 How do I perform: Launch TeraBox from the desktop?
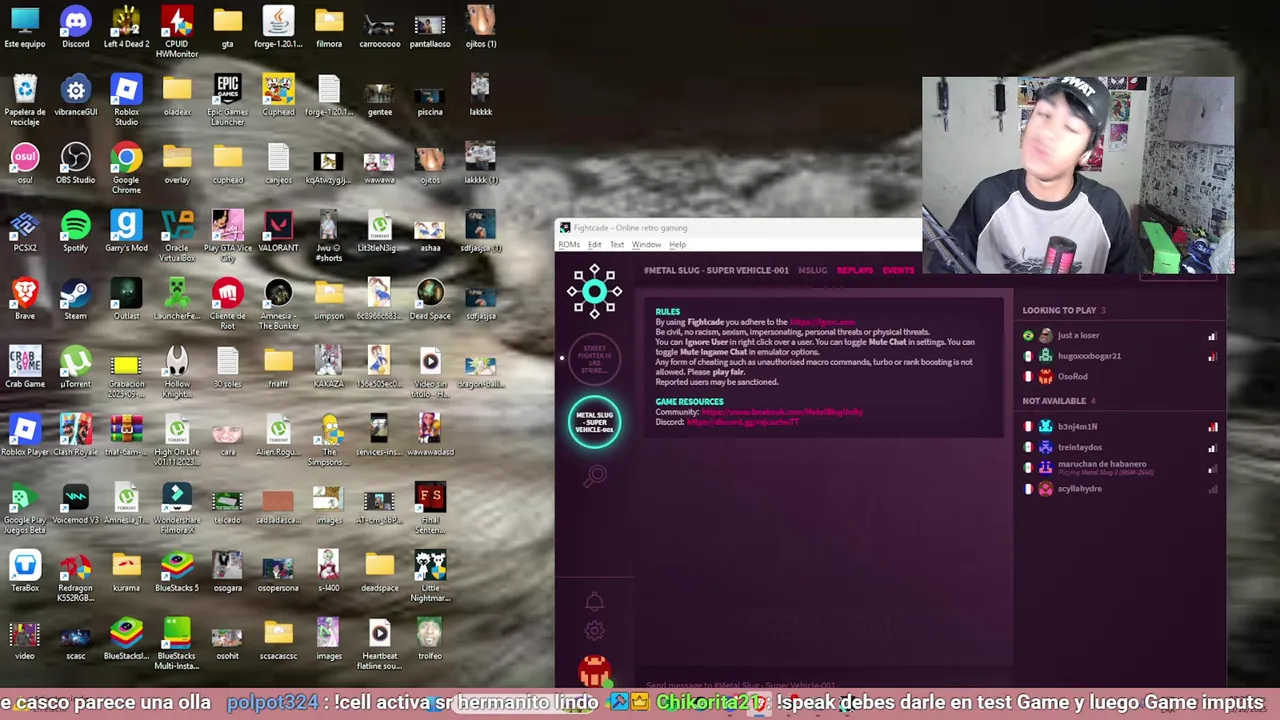click(25, 572)
